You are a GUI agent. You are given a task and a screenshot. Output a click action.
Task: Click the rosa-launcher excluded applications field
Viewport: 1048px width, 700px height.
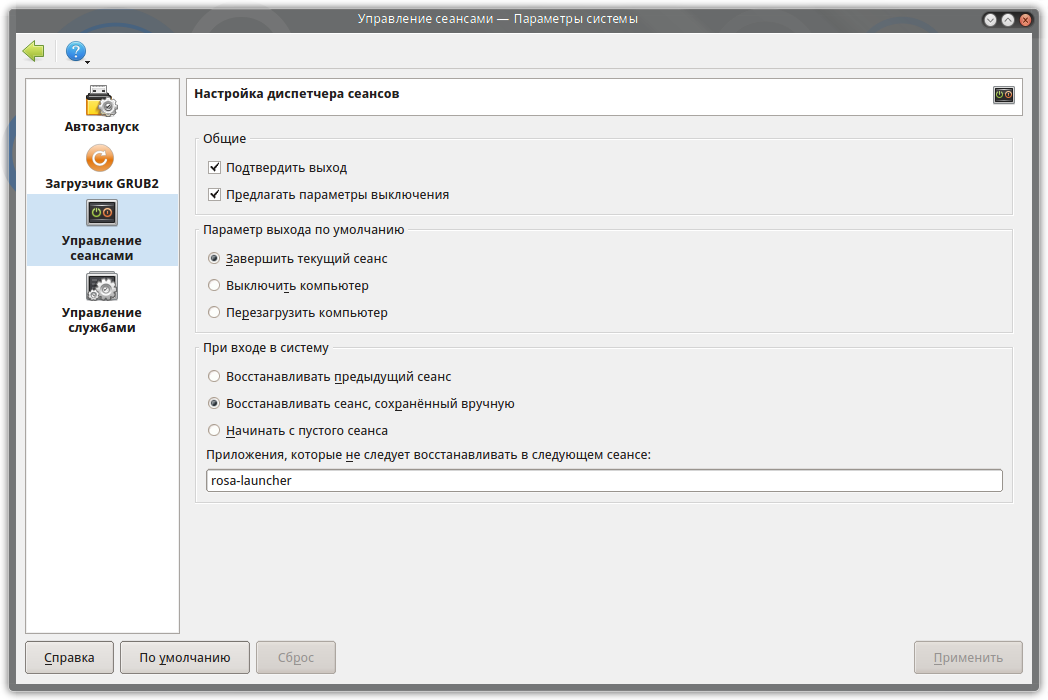[x=603, y=481]
